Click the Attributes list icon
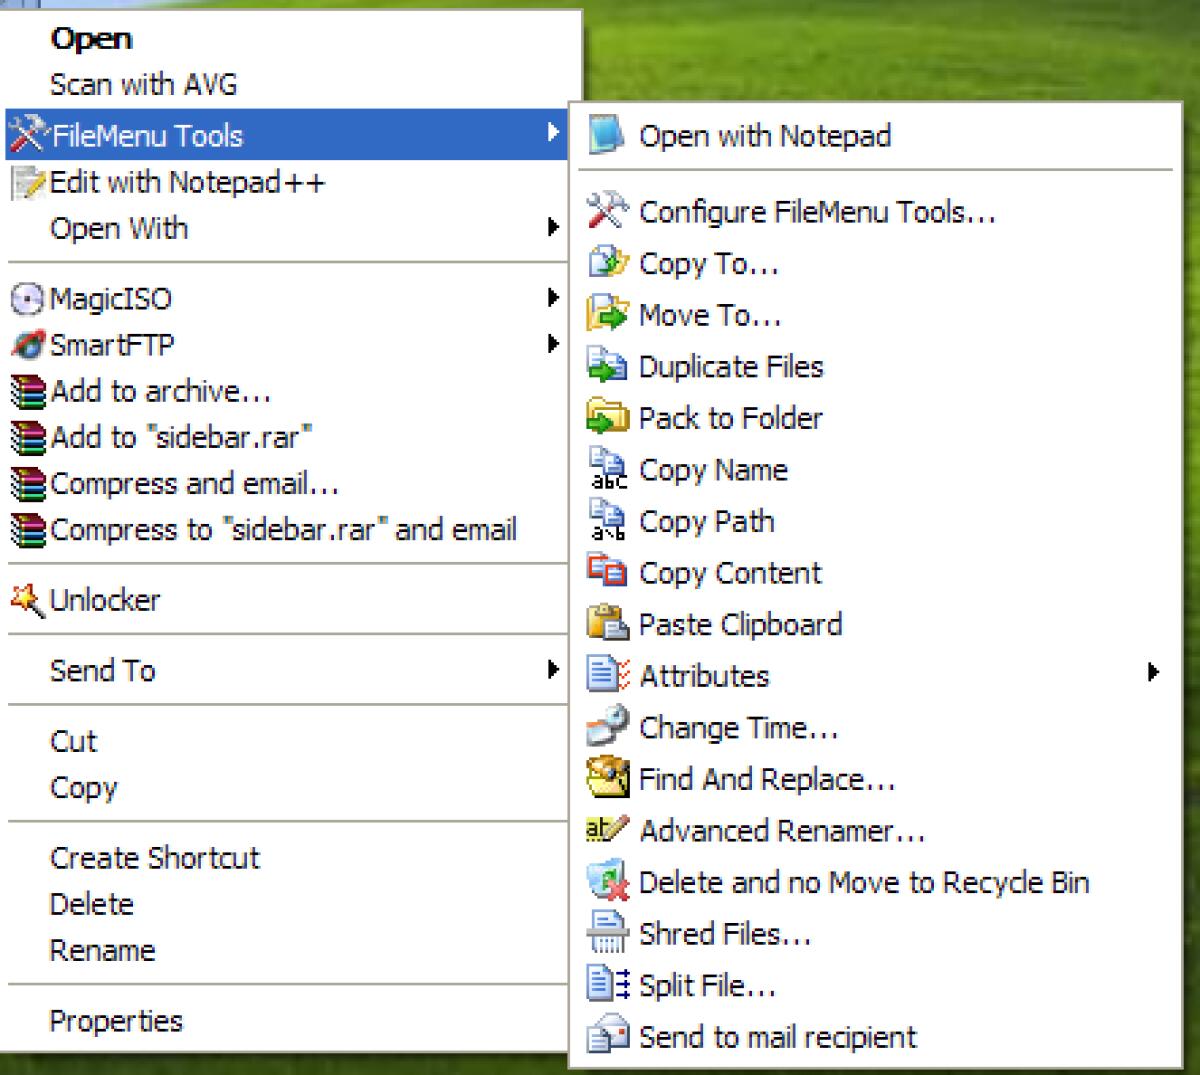Image resolution: width=1200 pixels, height=1075 pixels. click(x=607, y=675)
